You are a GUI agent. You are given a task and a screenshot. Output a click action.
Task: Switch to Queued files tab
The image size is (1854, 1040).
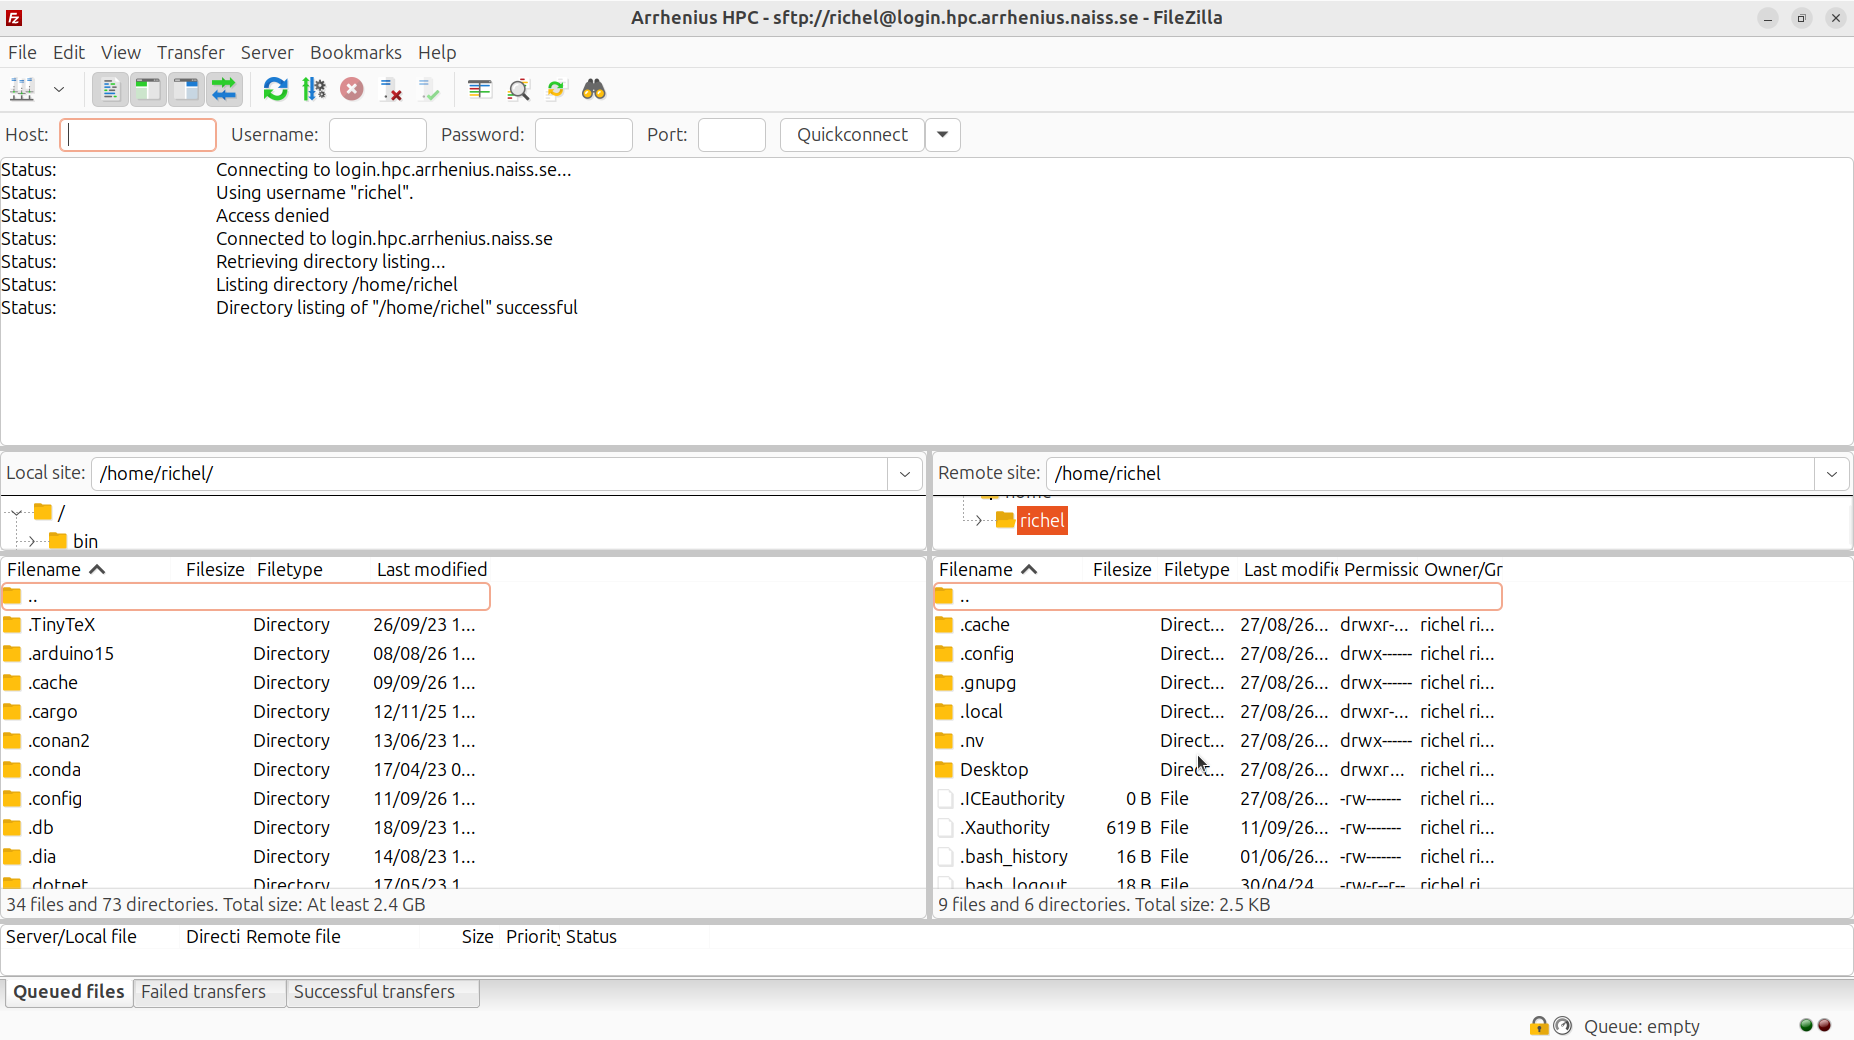[69, 992]
